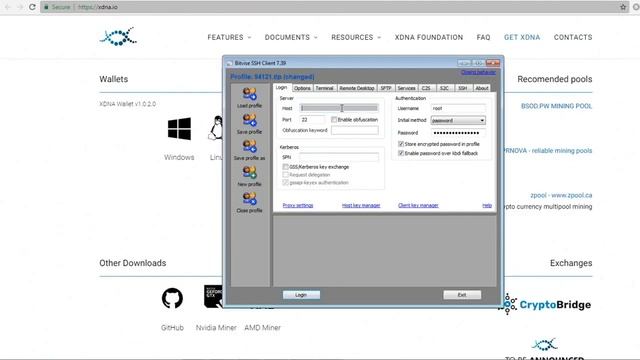The image size is (640, 360).
Task: Click the Linux penguin wallet icon
Action: (x=216, y=128)
